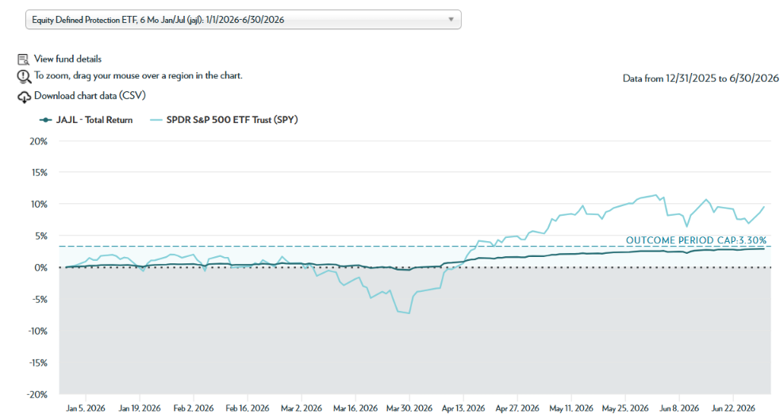Click the View fund details icon

23,59
